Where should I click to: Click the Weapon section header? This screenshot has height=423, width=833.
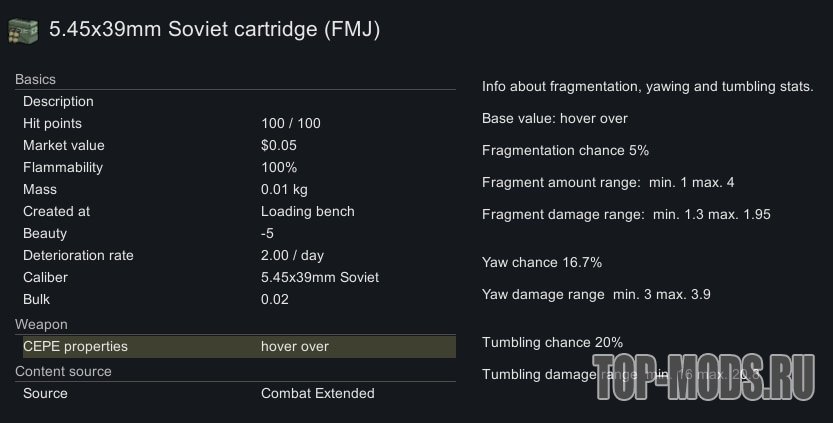[x=41, y=324]
